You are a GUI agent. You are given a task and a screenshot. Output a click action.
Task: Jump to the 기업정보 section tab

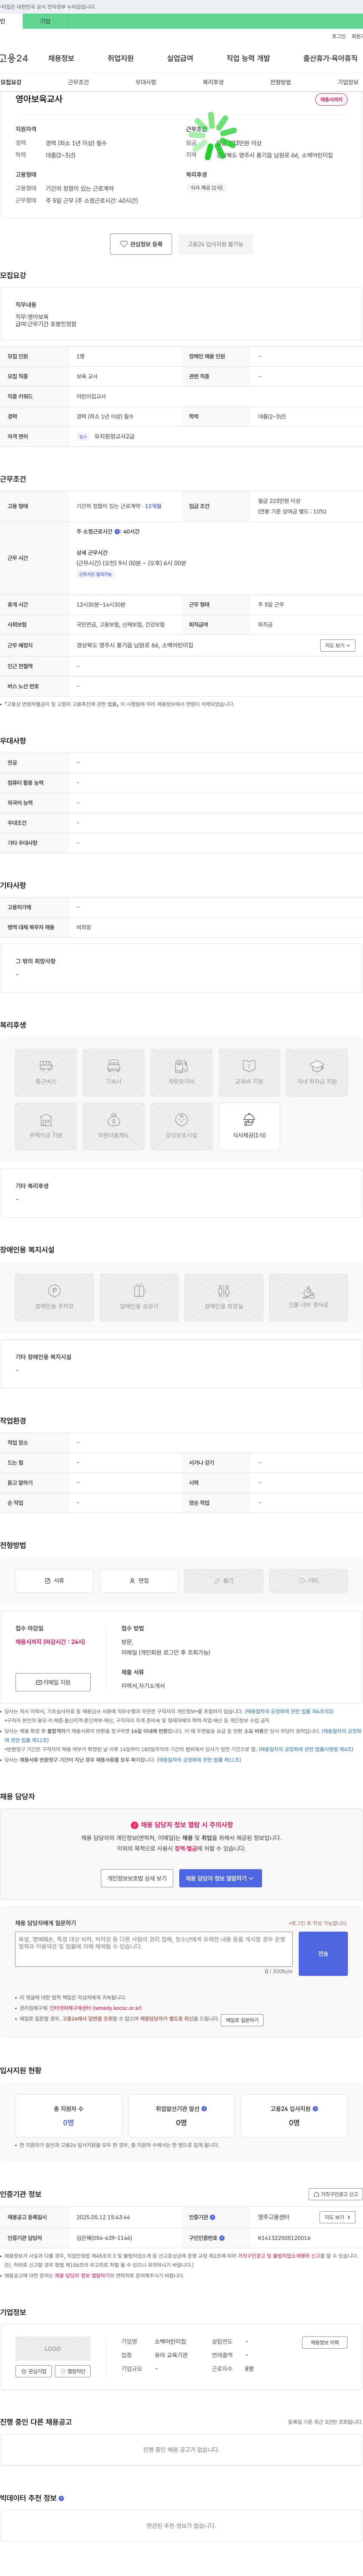[x=347, y=82]
